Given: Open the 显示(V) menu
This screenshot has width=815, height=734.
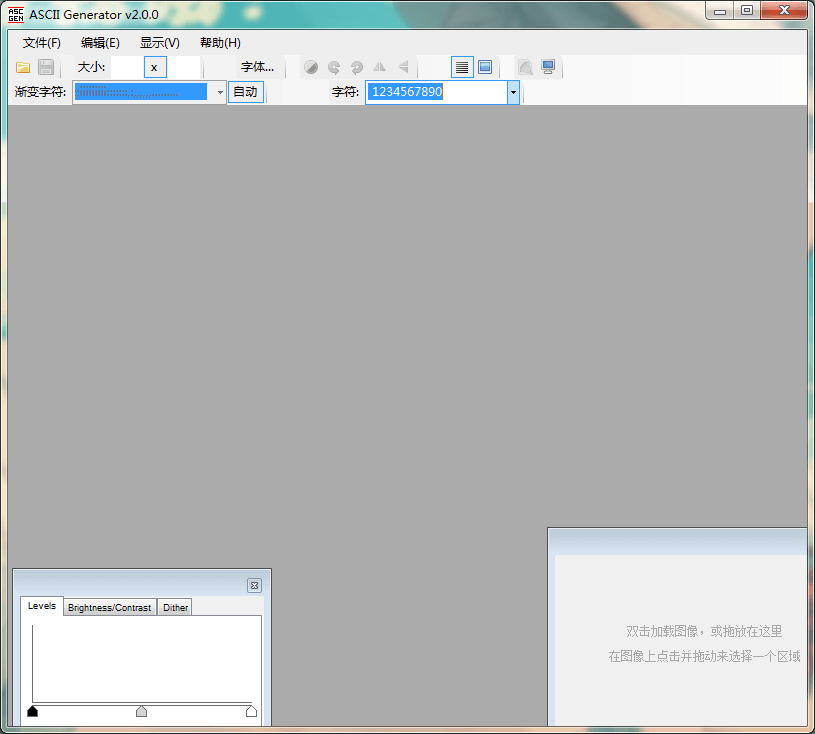Looking at the screenshot, I should click(x=160, y=43).
